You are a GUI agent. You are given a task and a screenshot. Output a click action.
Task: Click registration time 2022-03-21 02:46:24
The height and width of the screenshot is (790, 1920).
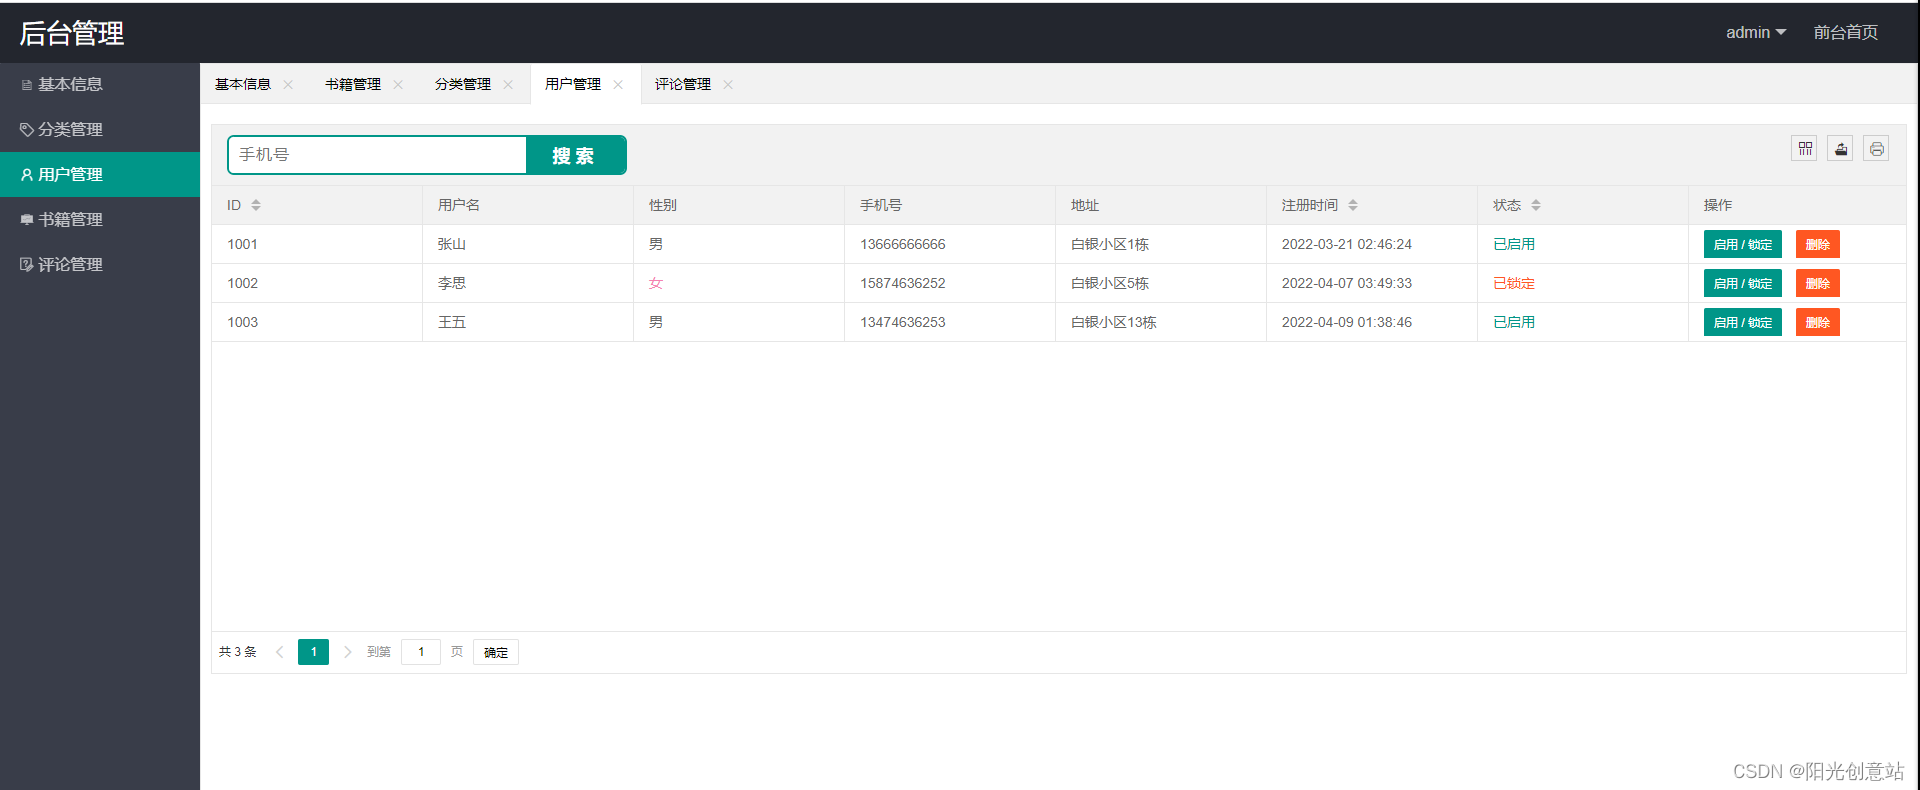click(1346, 244)
